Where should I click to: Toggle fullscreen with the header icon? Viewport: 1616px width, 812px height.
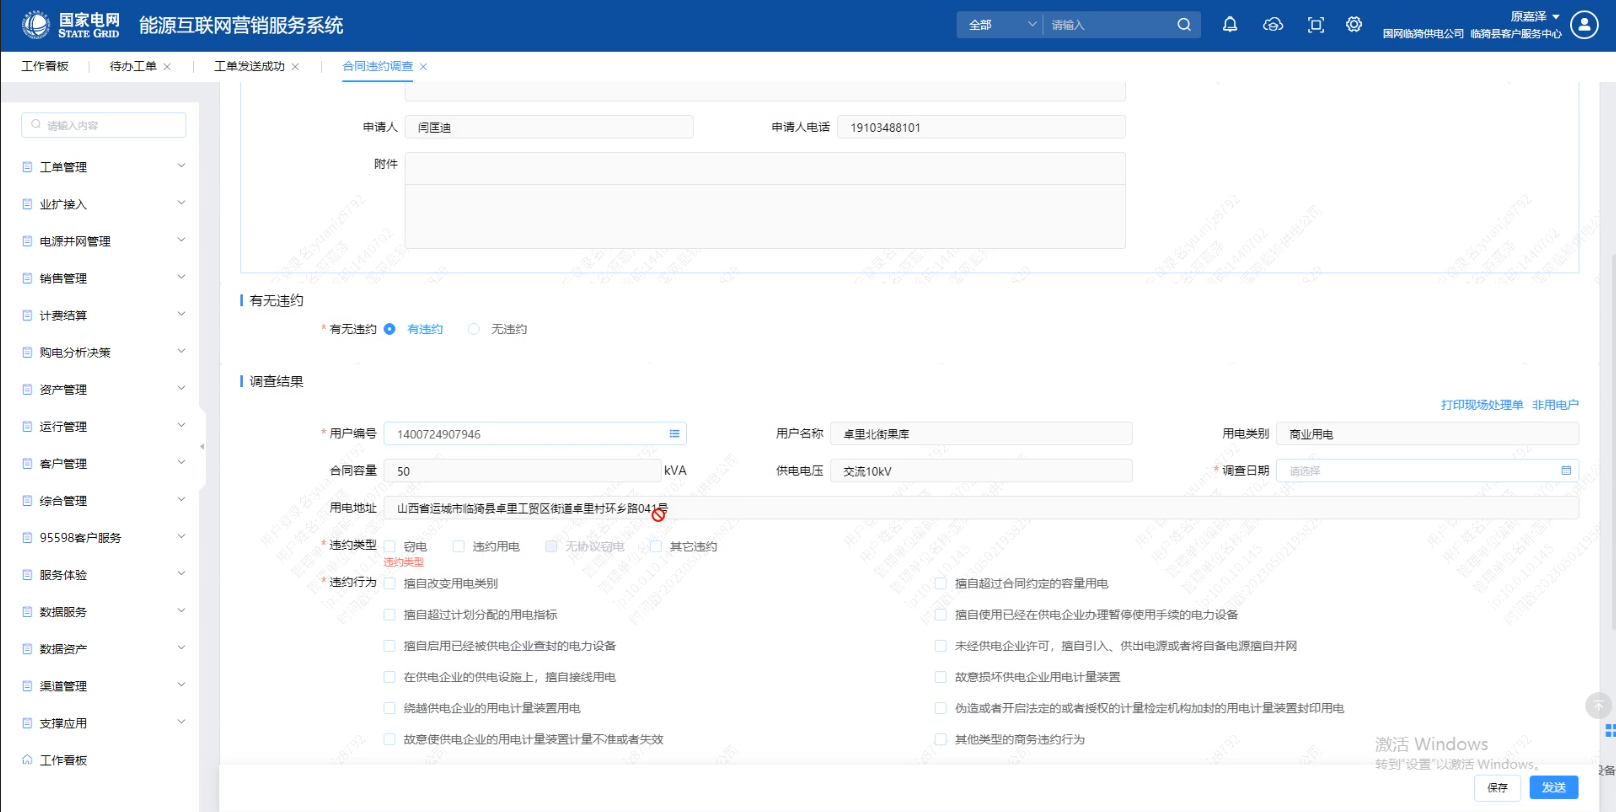pos(1316,25)
